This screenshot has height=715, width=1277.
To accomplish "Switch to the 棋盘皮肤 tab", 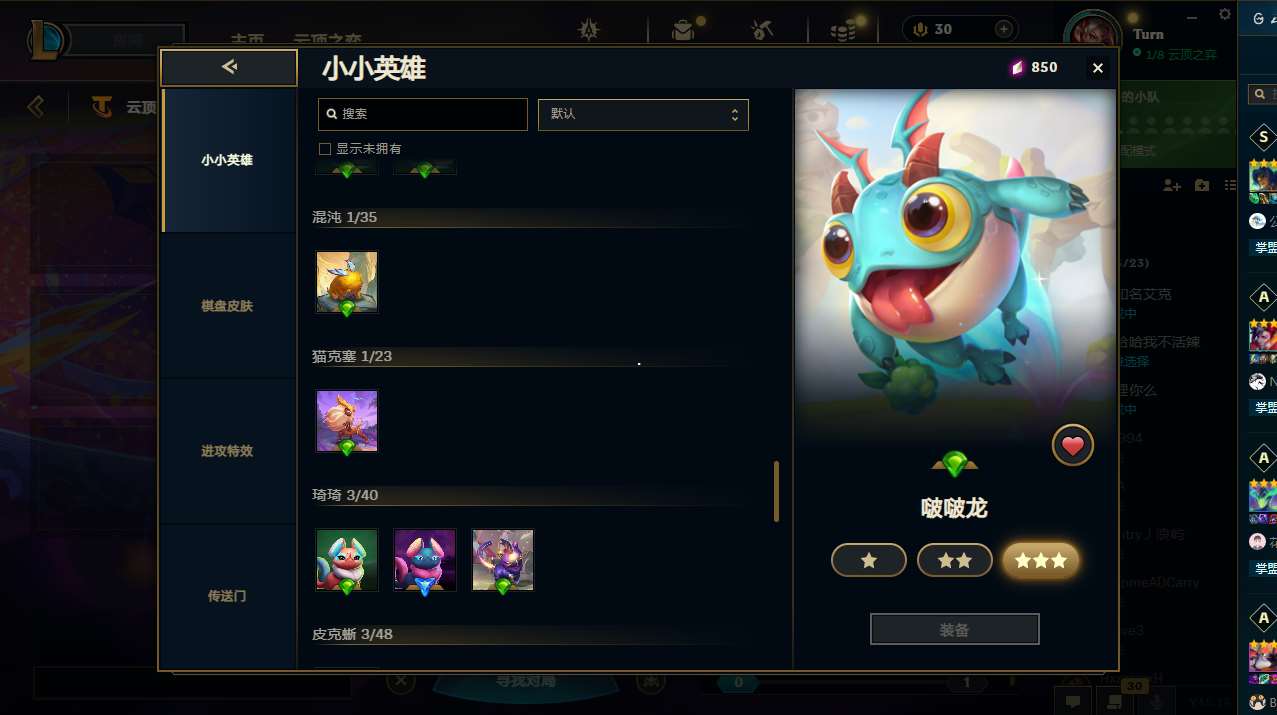I will click(227, 306).
